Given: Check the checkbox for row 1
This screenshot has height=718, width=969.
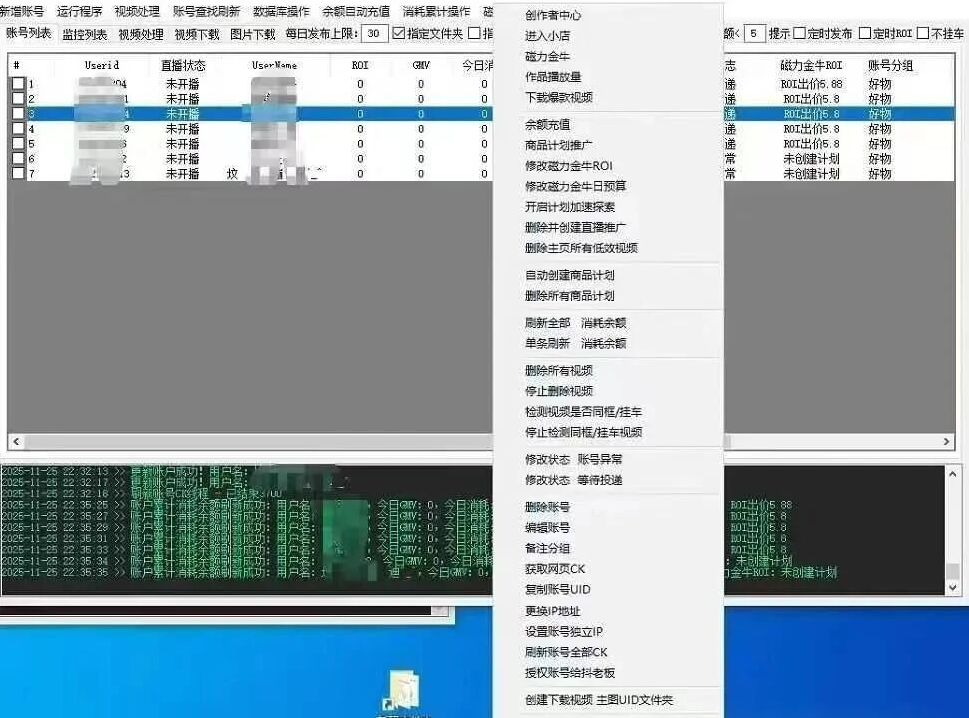Looking at the screenshot, I should pyautogui.click(x=19, y=83).
